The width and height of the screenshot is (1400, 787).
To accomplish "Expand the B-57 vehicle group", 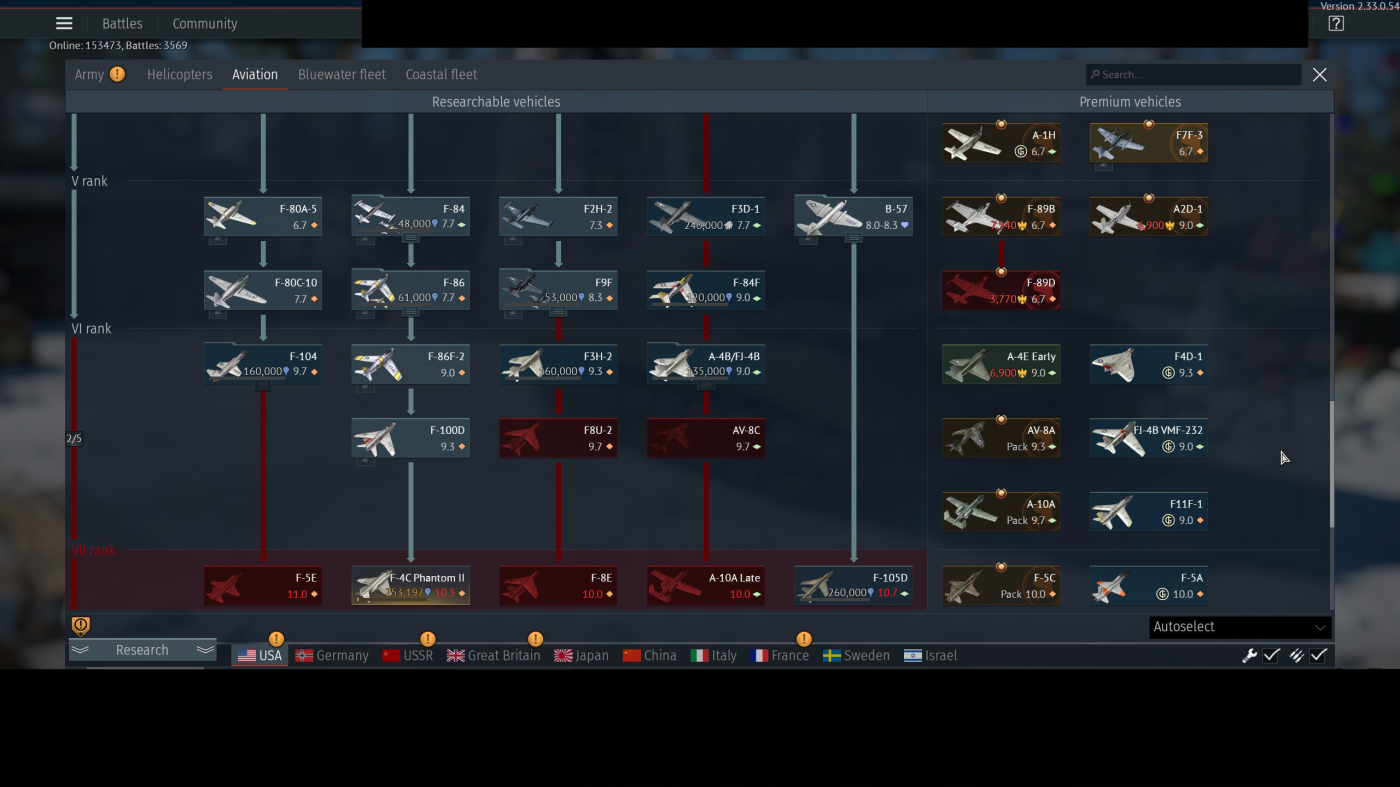I will pos(854,238).
